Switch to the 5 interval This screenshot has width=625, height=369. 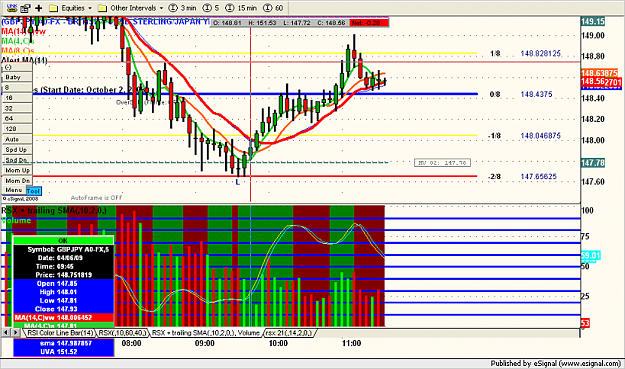tap(211, 8)
